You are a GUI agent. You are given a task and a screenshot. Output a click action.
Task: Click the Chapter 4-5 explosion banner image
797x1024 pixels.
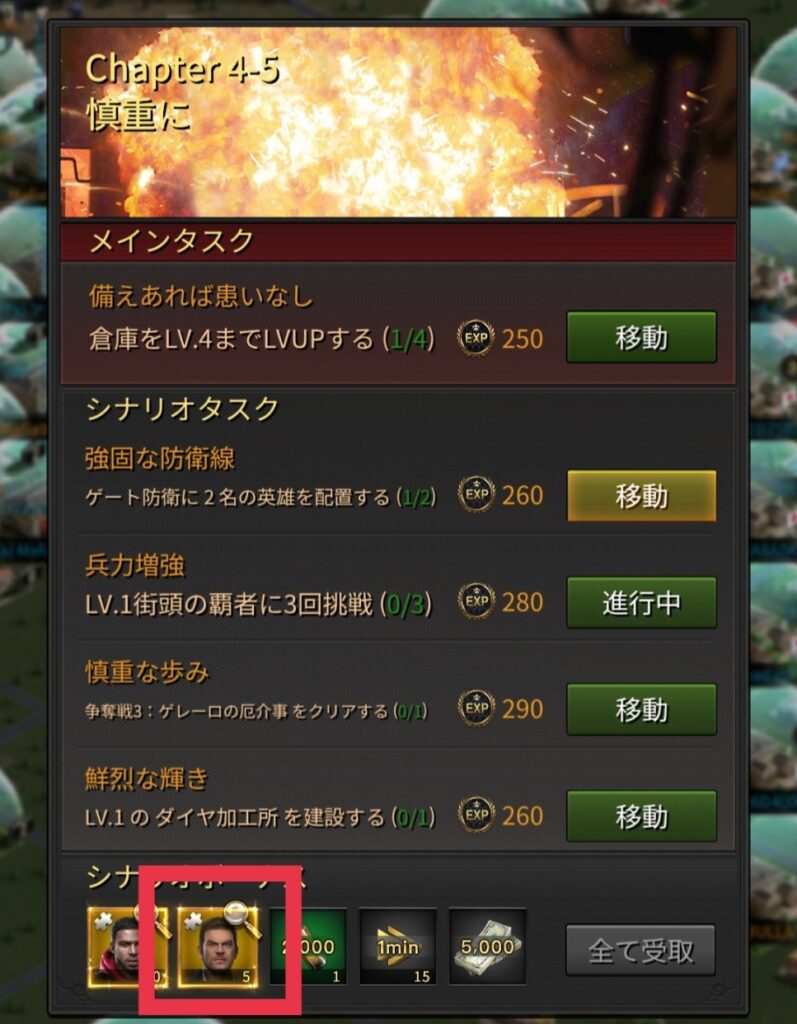pyautogui.click(x=398, y=122)
